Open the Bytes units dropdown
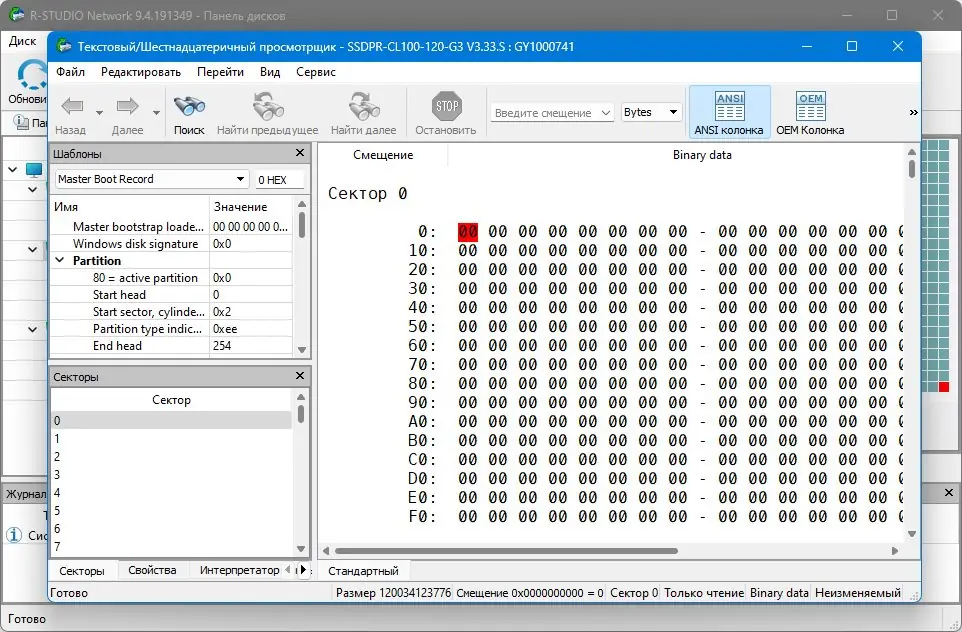This screenshot has width=962, height=632. click(x=651, y=112)
